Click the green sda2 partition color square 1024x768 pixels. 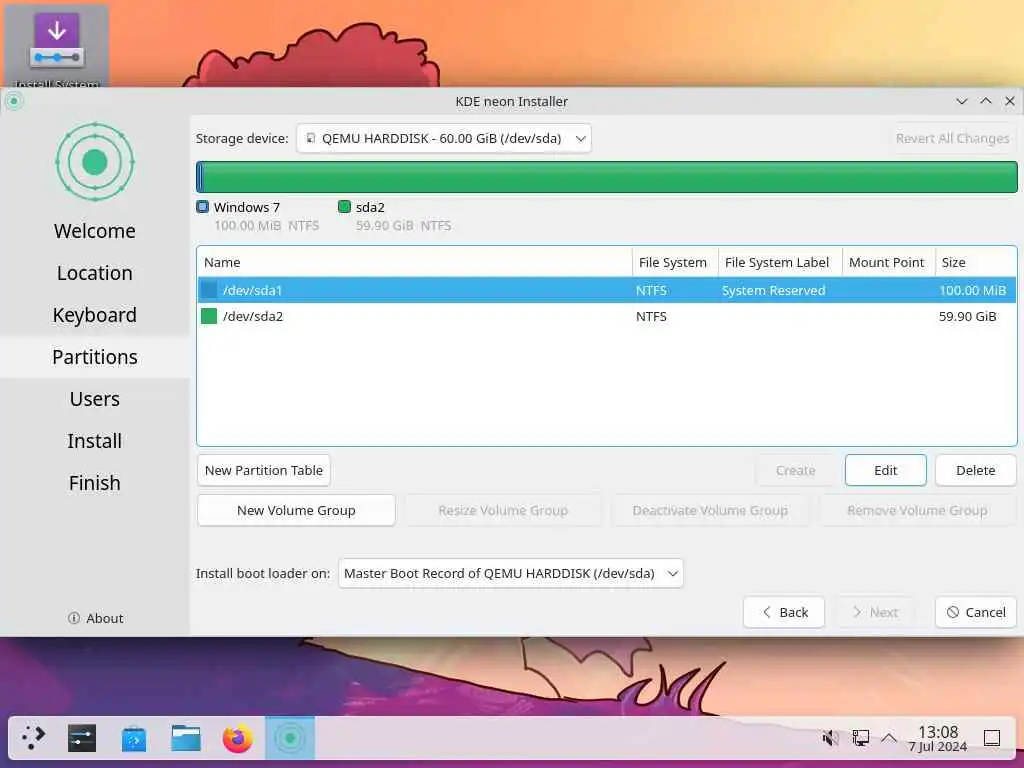tap(209, 316)
